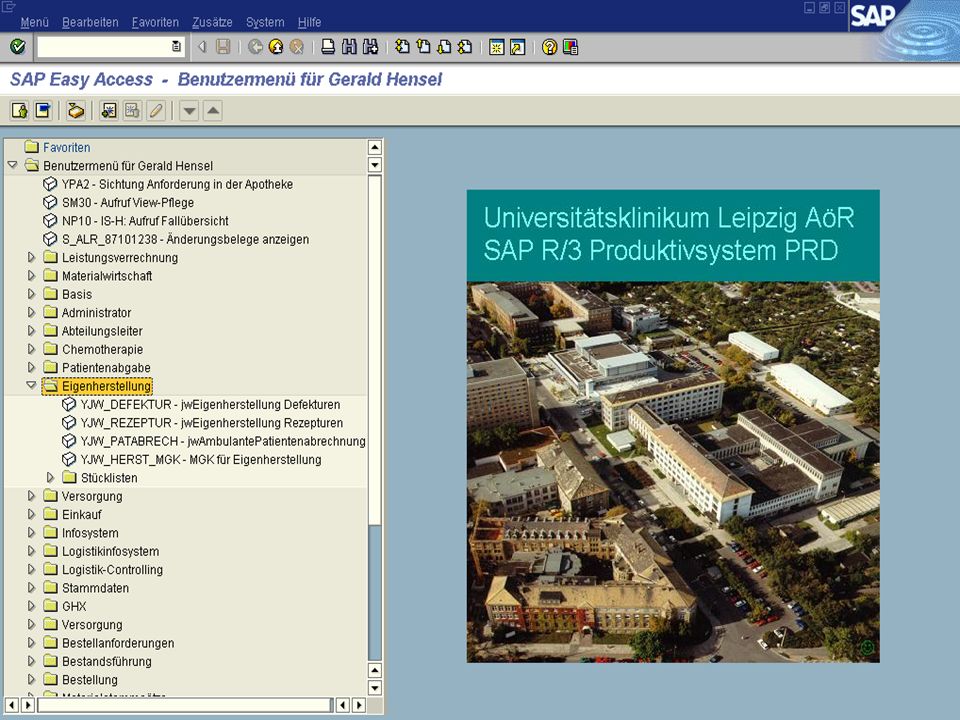This screenshot has width=960, height=720.
Task: Select YJW_REZEPTUR - jwEigenherstellung Rezepturen
Action: pos(211,423)
